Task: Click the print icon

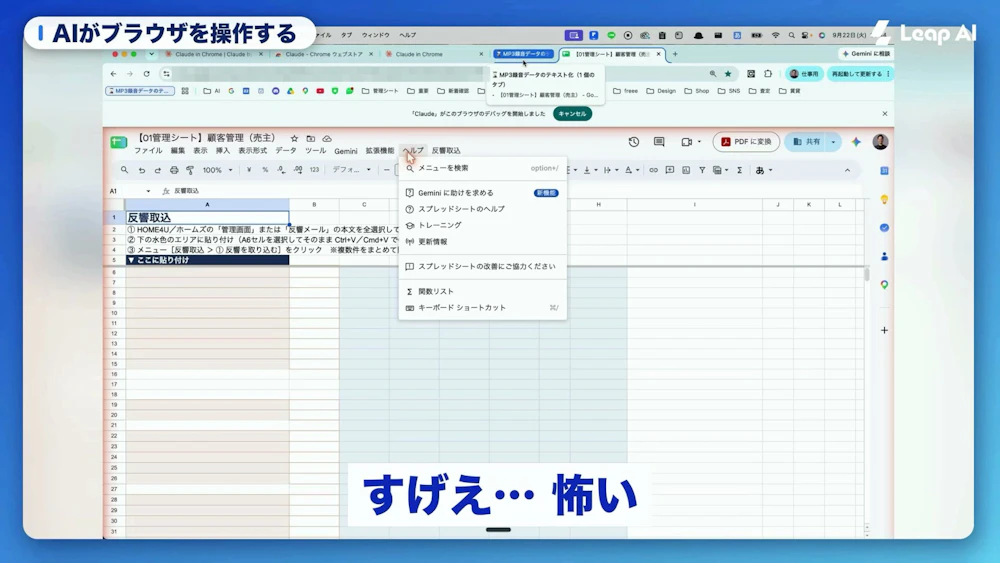Action: point(174,170)
